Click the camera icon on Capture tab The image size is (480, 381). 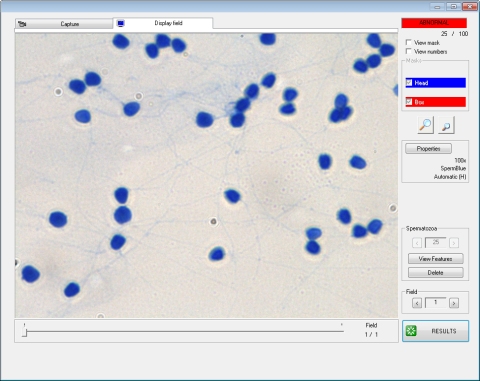(x=22, y=24)
